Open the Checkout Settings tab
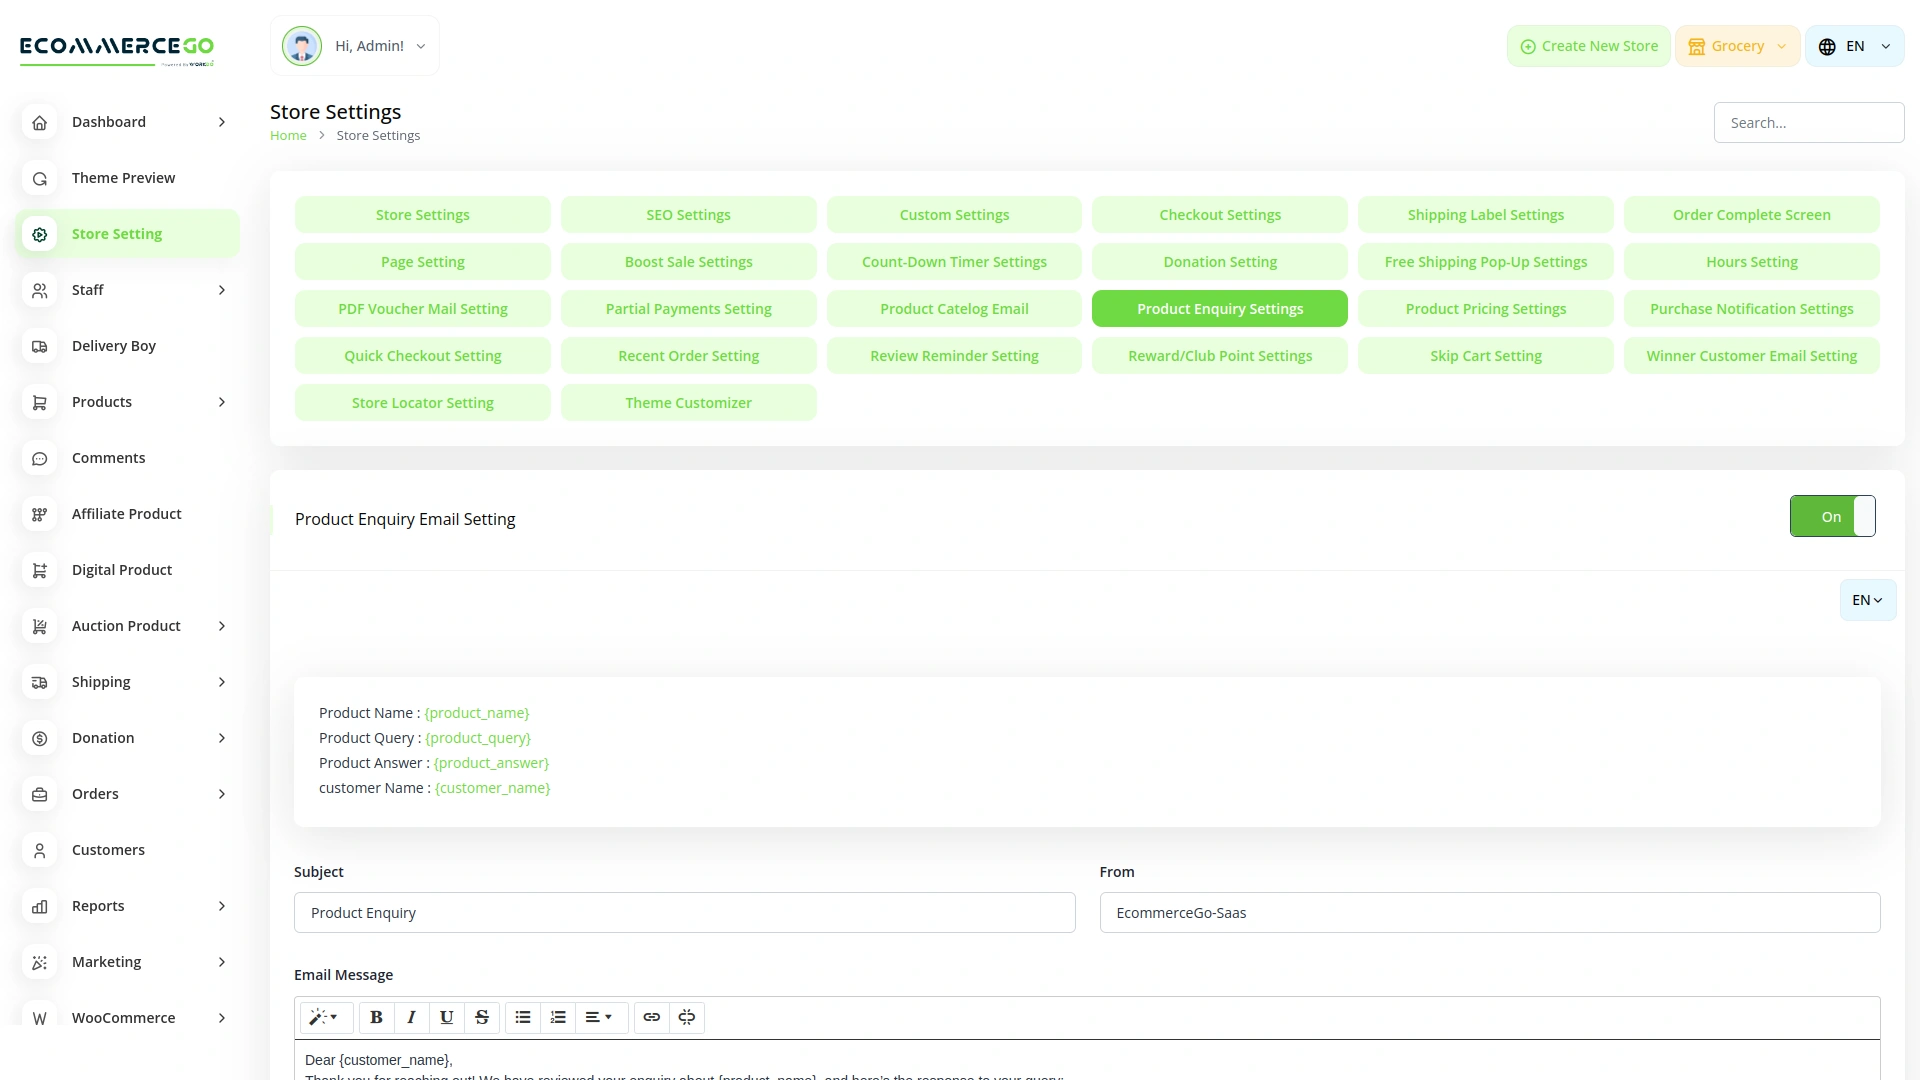 click(x=1219, y=215)
